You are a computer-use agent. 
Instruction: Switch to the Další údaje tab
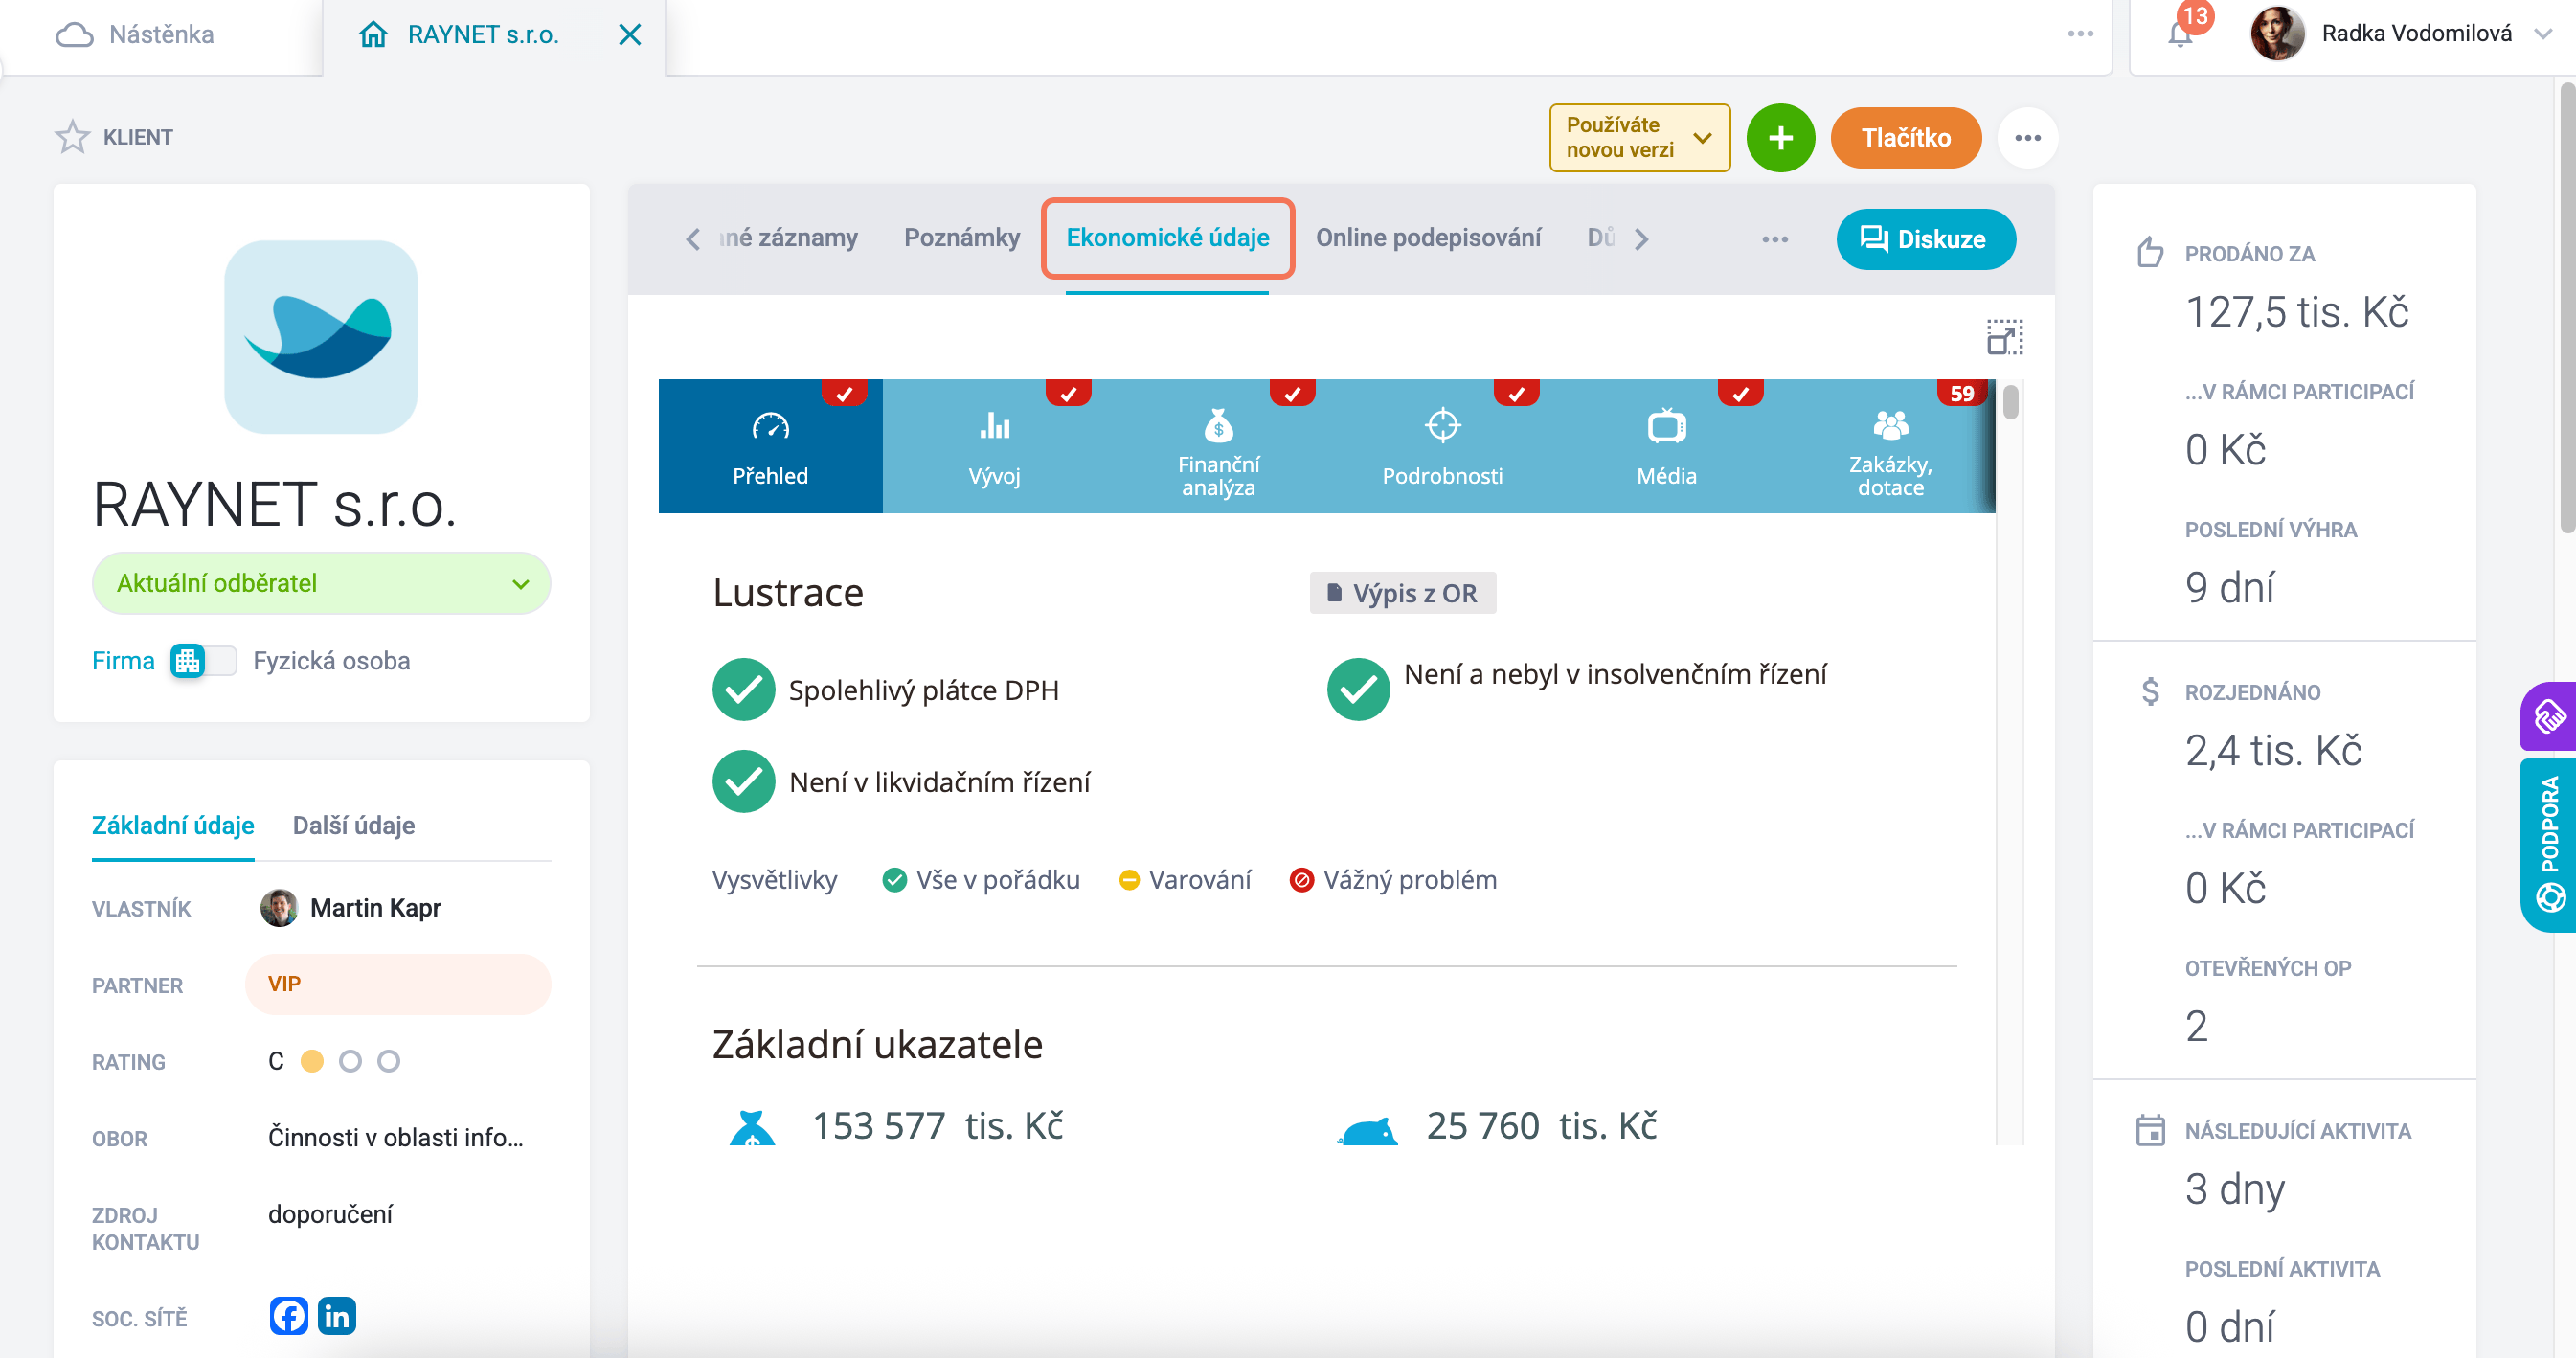point(353,825)
